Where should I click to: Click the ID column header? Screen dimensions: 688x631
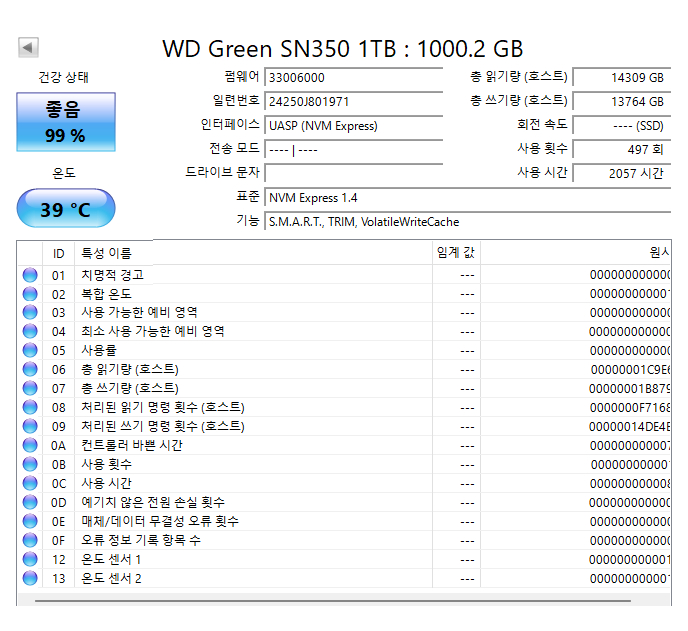pos(58,253)
